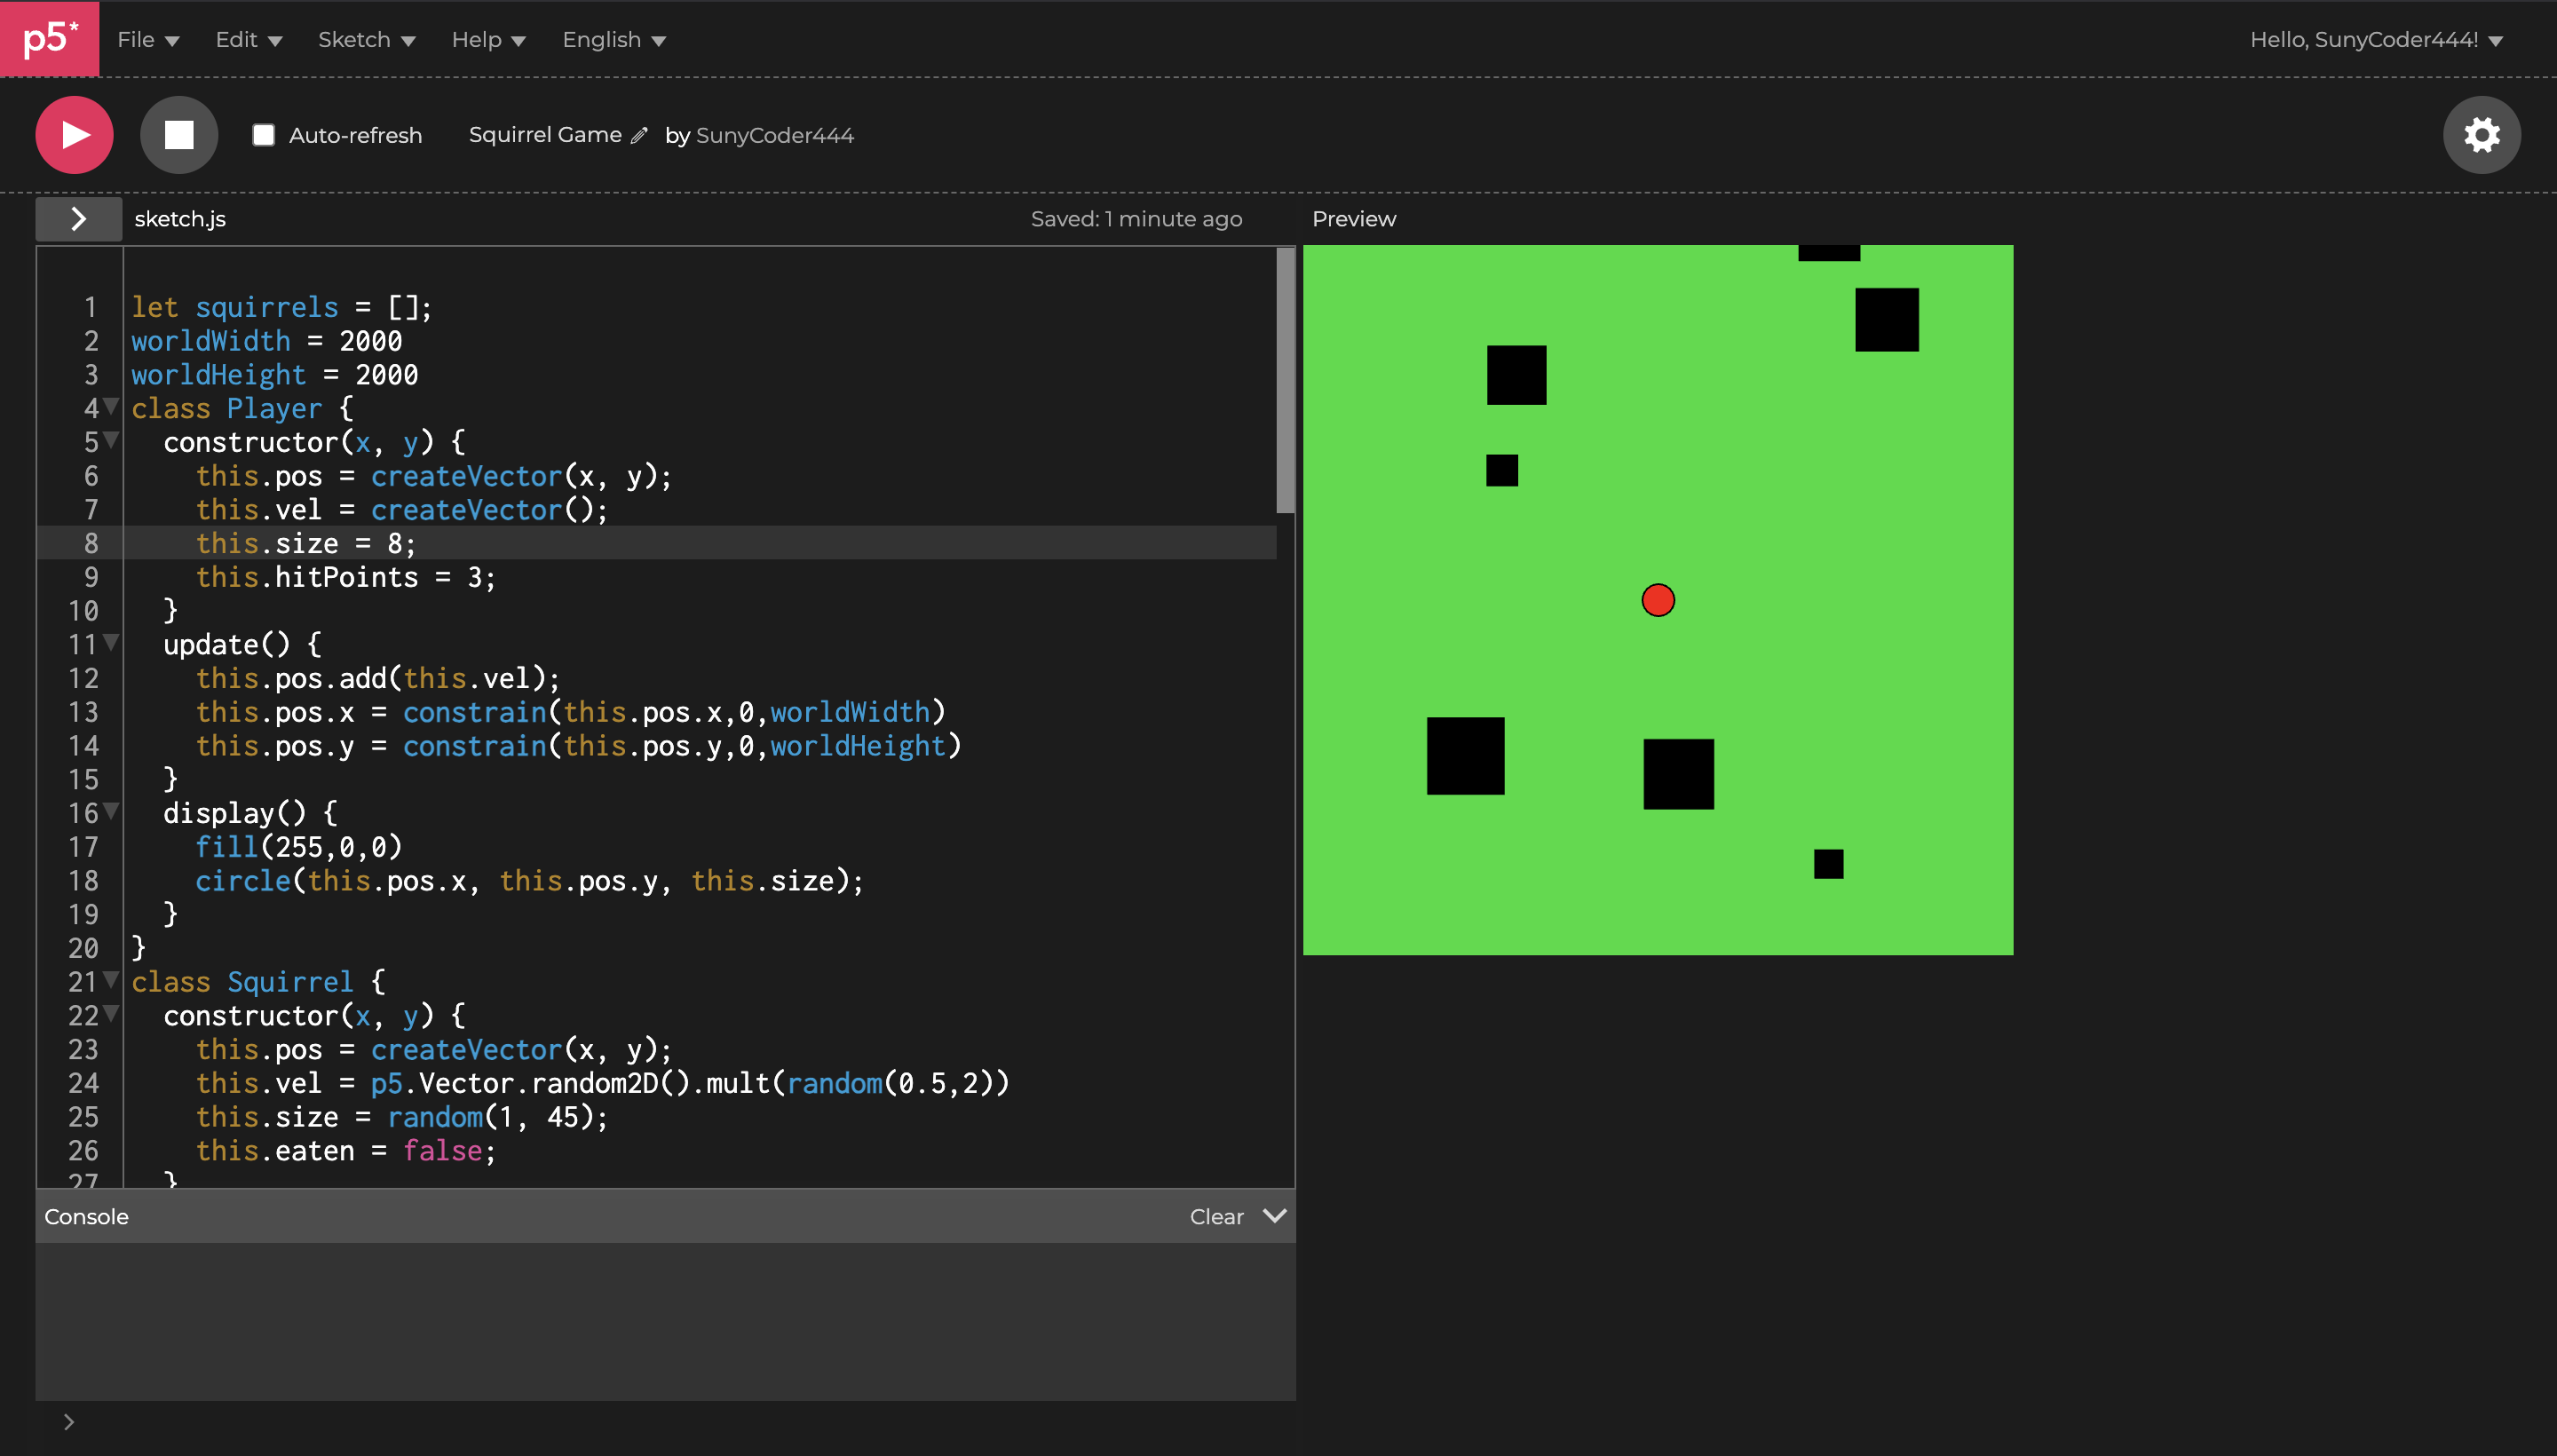Open the Sketch menu
The image size is (2557, 1456).
[366, 40]
